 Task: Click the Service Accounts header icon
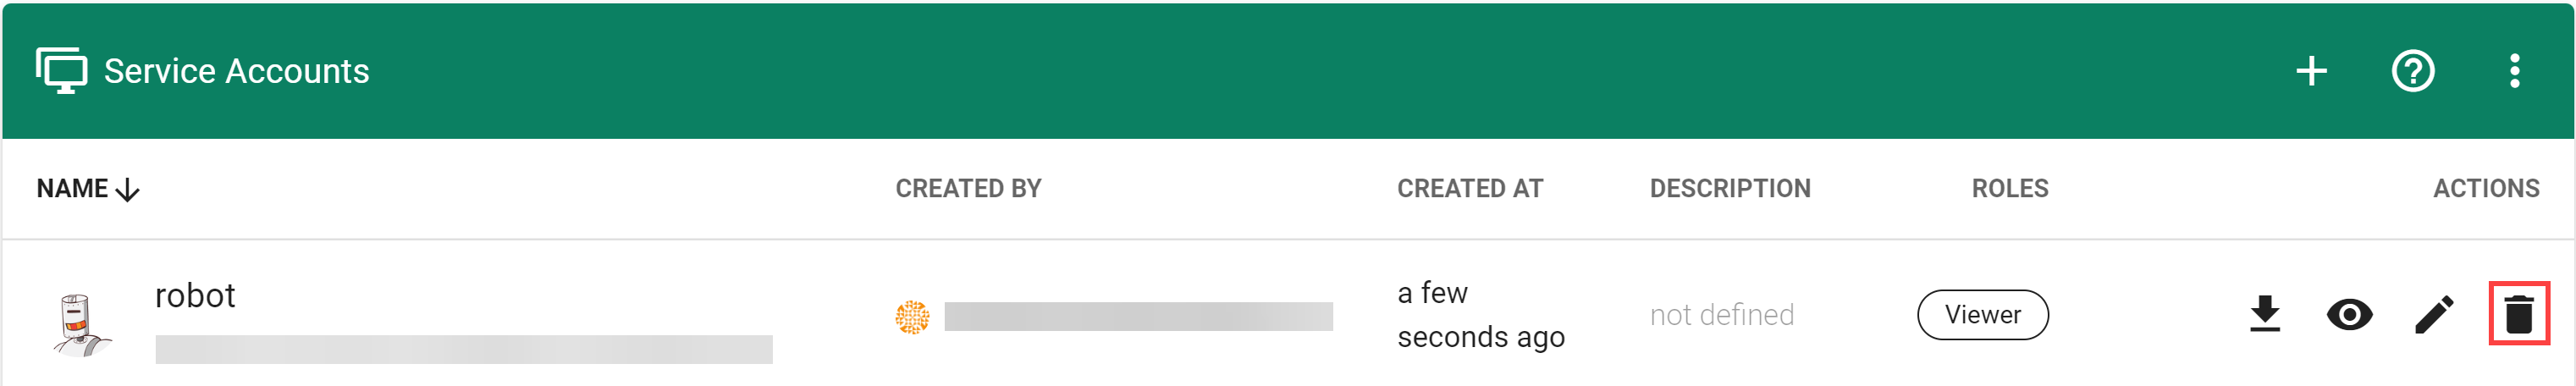click(x=61, y=71)
